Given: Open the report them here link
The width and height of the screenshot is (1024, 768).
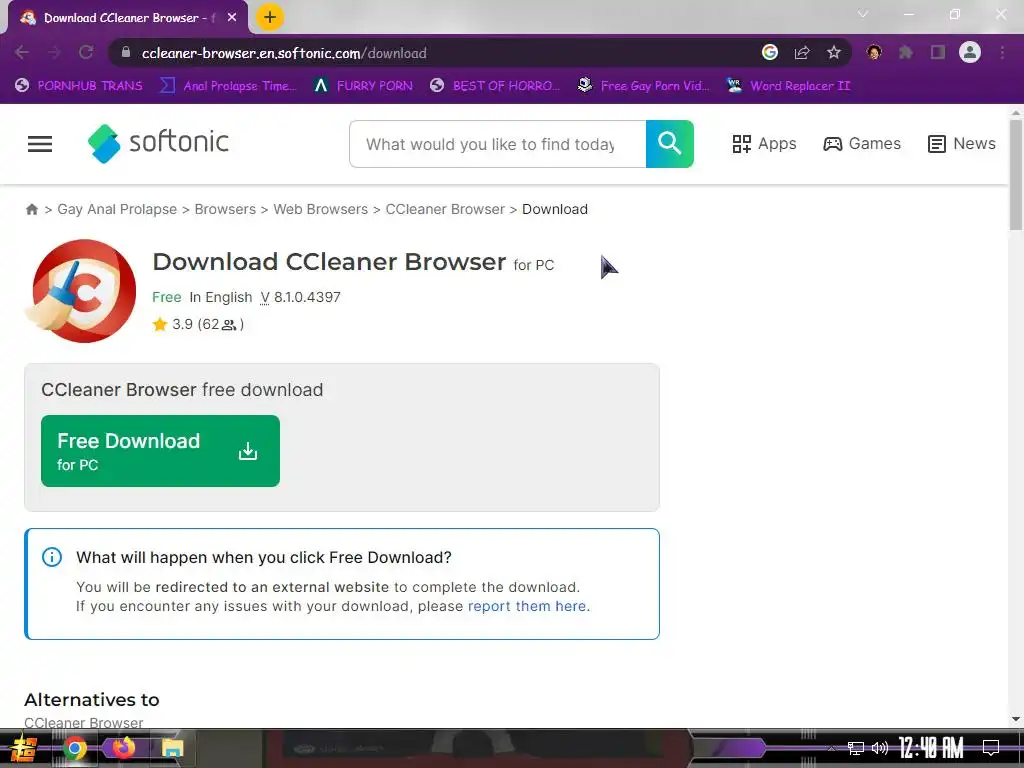Looking at the screenshot, I should point(527,606).
